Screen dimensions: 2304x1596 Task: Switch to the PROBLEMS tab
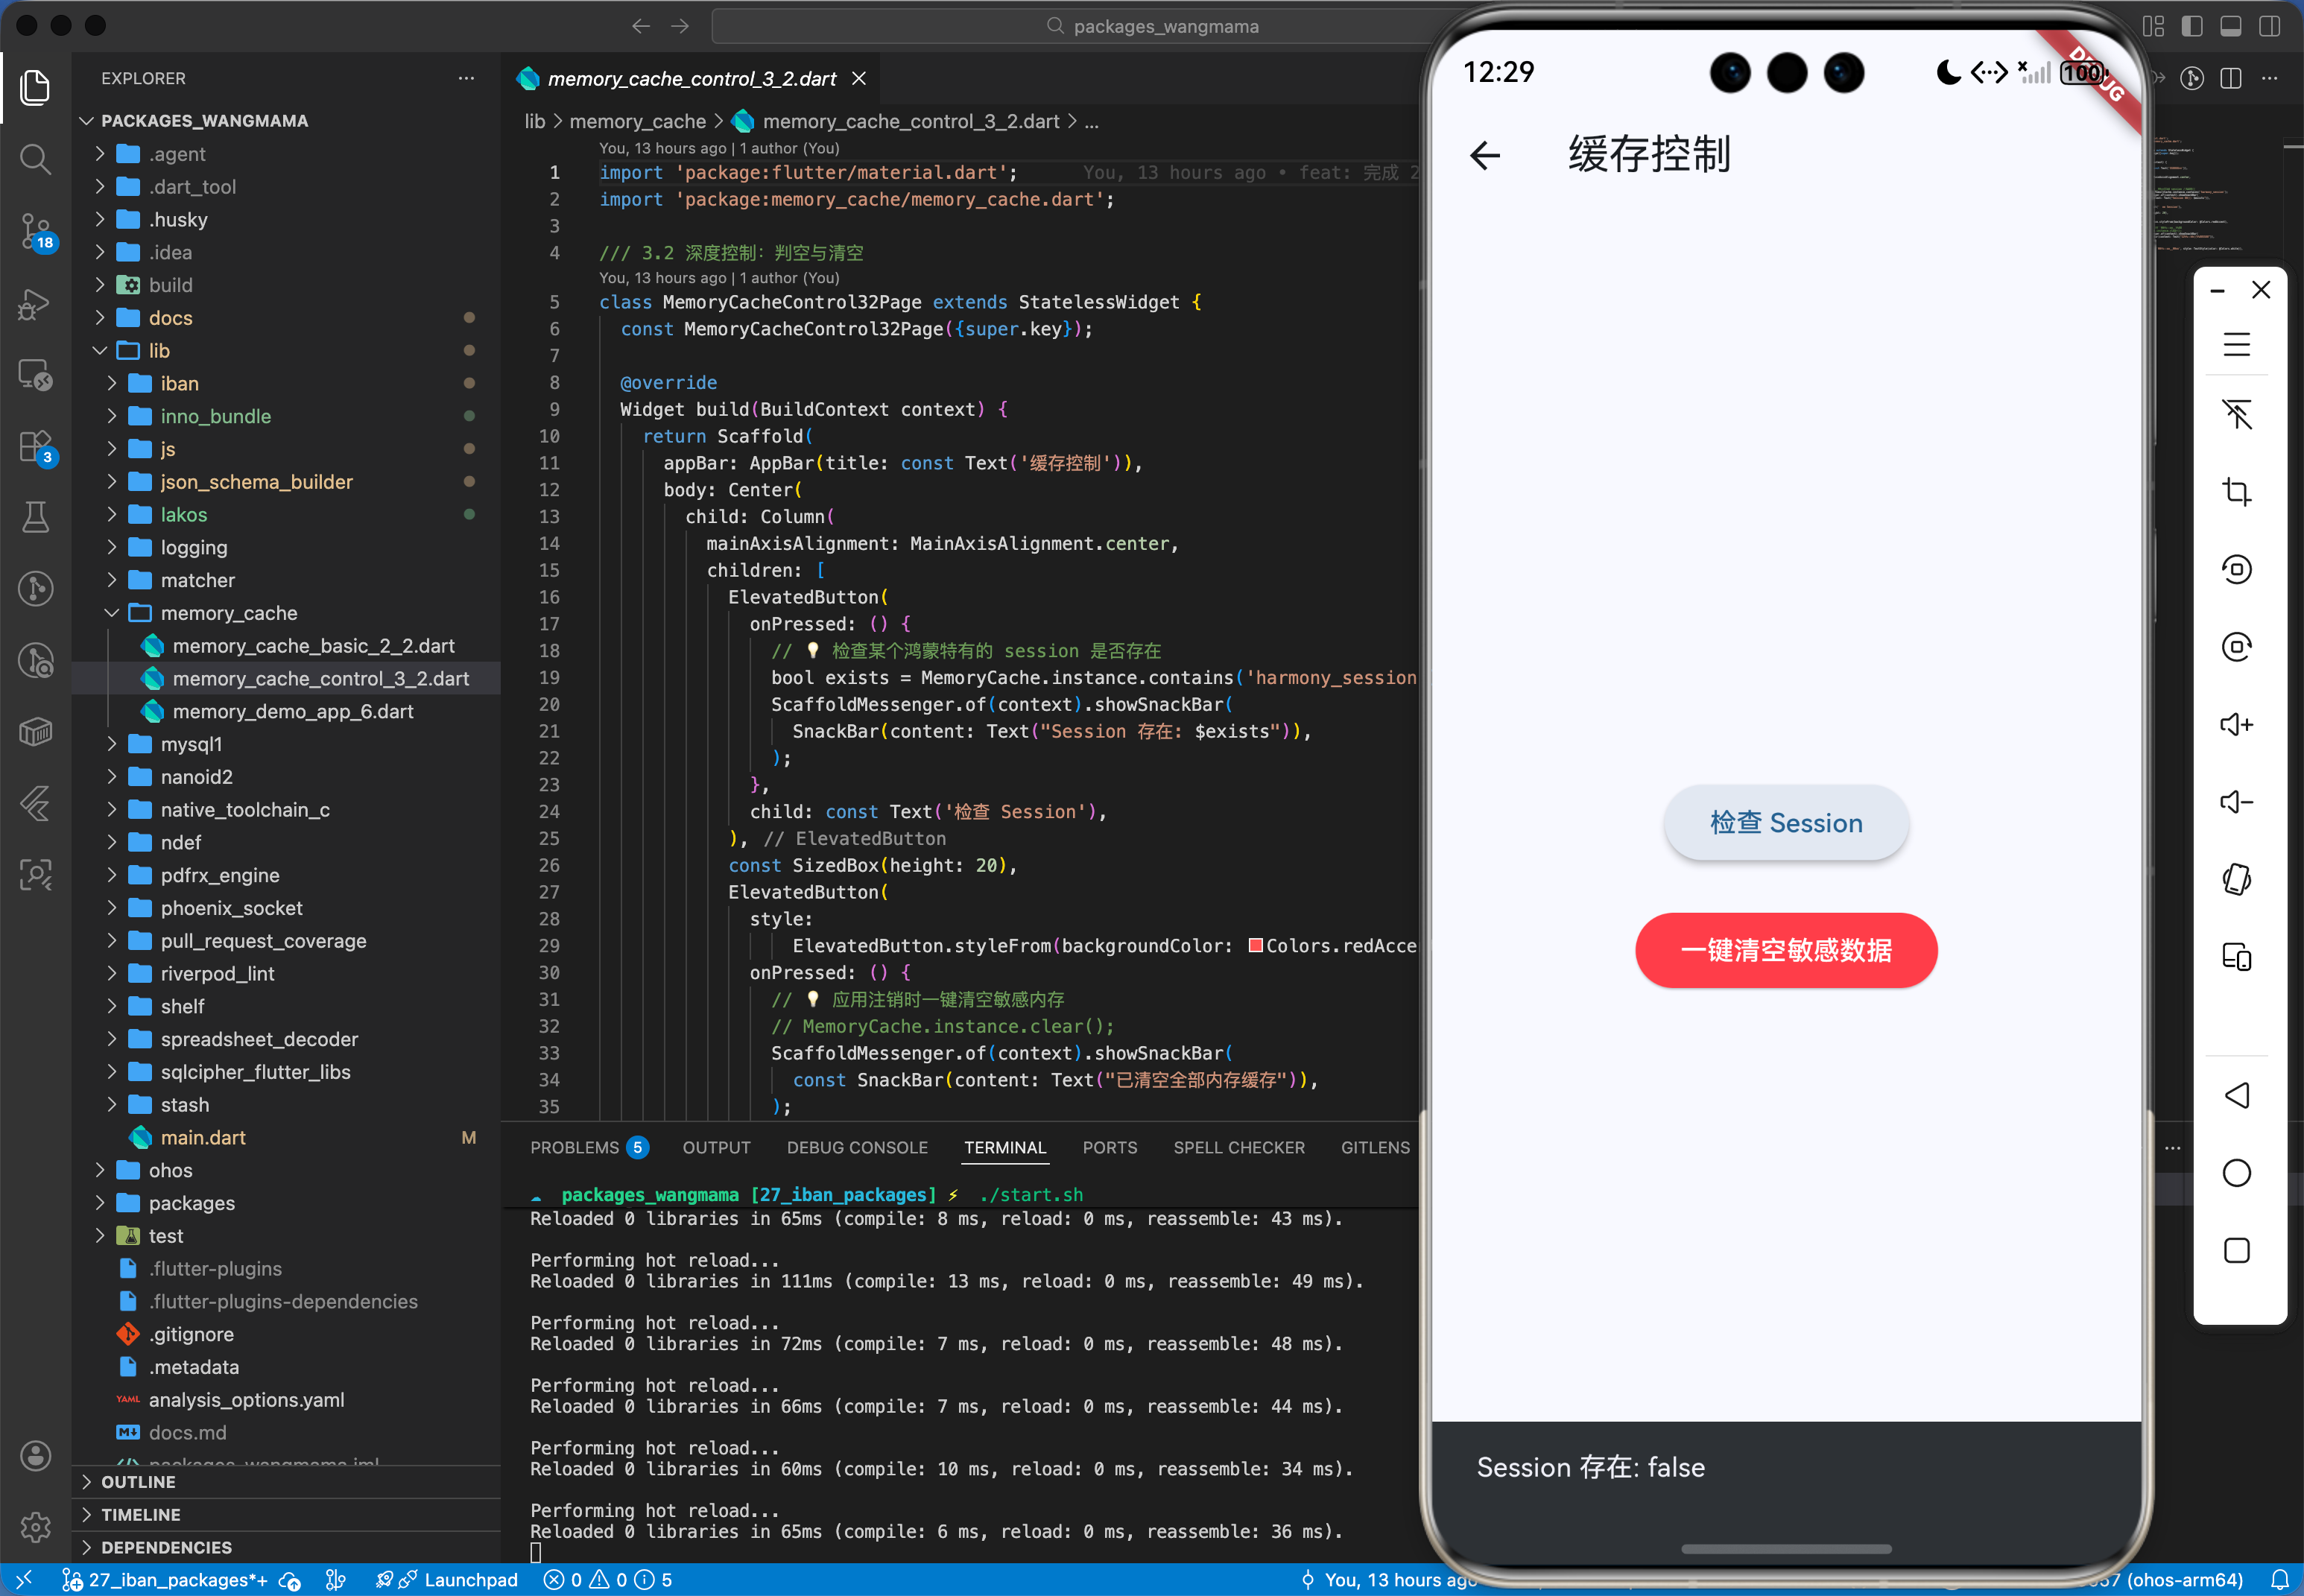(574, 1147)
